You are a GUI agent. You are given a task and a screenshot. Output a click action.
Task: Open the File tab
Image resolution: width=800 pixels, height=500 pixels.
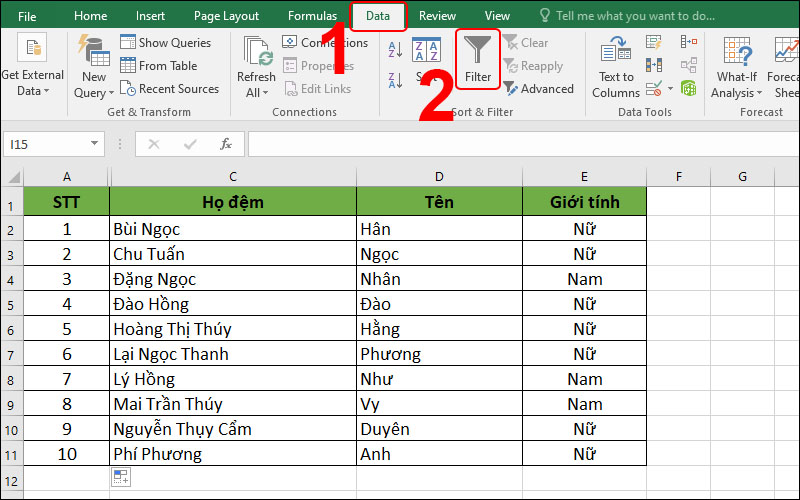pyautogui.click(x=27, y=16)
